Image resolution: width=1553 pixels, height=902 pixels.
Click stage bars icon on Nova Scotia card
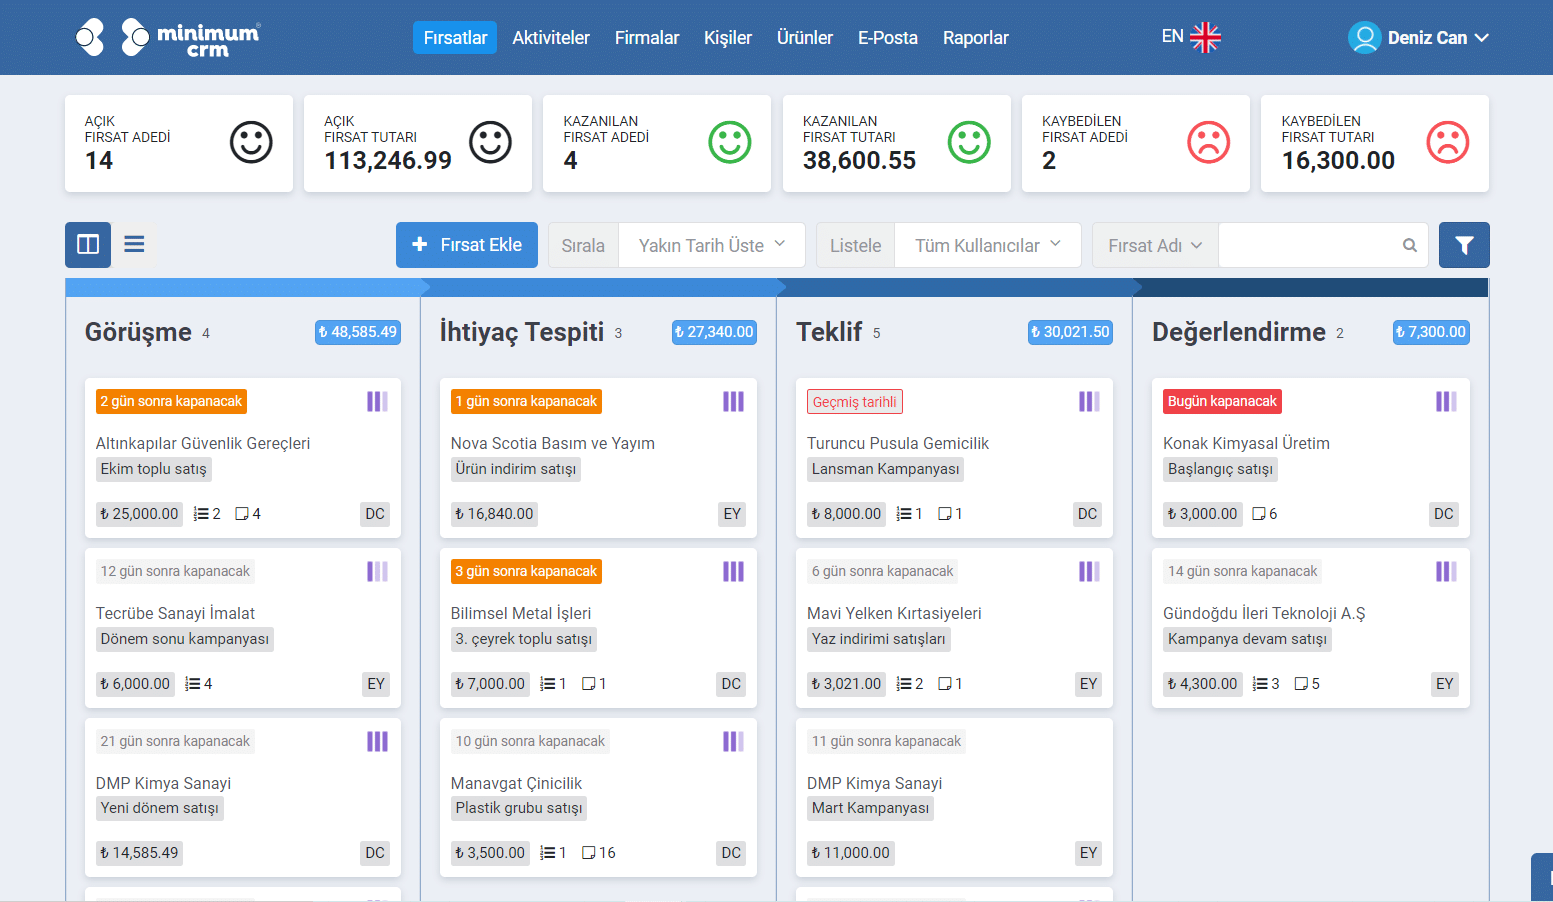pyautogui.click(x=733, y=401)
